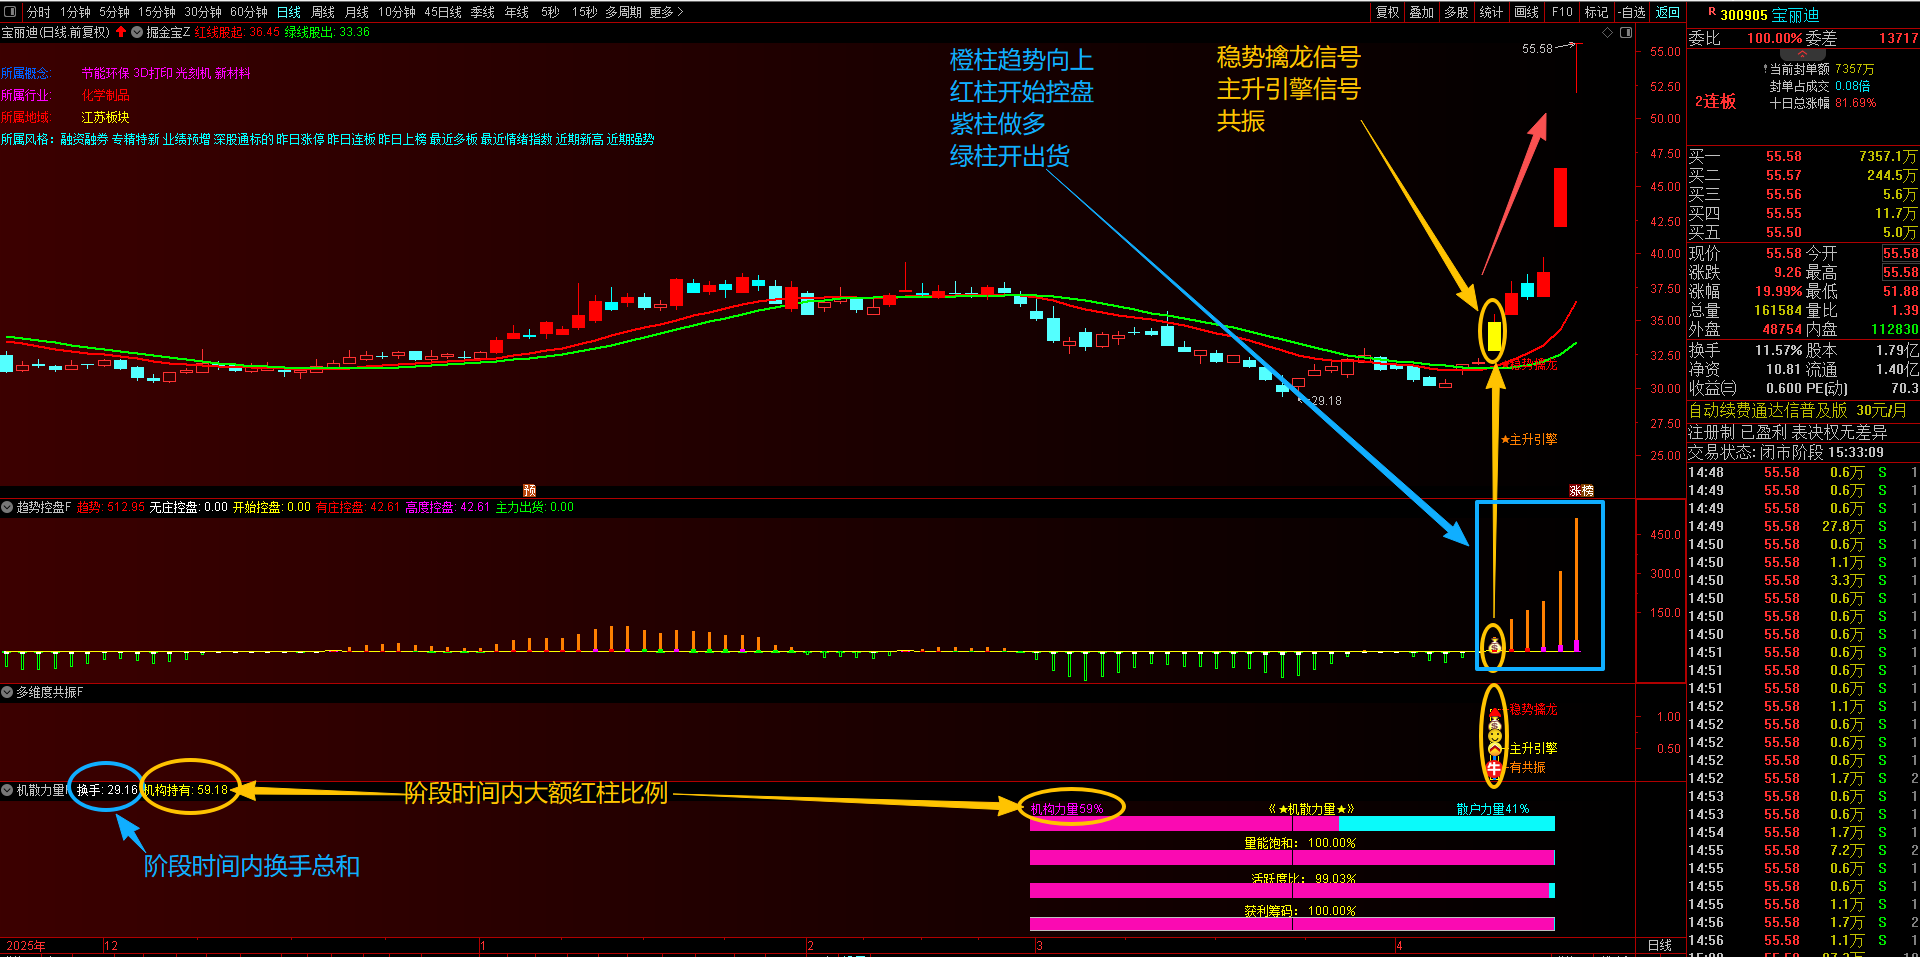Open the 更多 periods menu
Screen dimensions: 1920x957
pyautogui.click(x=666, y=12)
